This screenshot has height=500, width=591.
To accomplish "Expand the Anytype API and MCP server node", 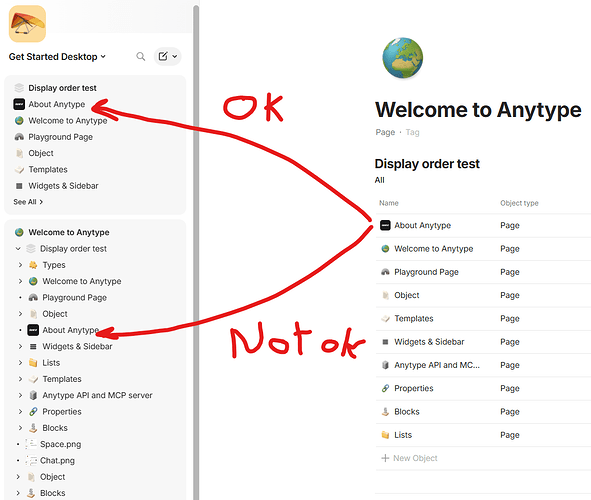I will point(20,395).
